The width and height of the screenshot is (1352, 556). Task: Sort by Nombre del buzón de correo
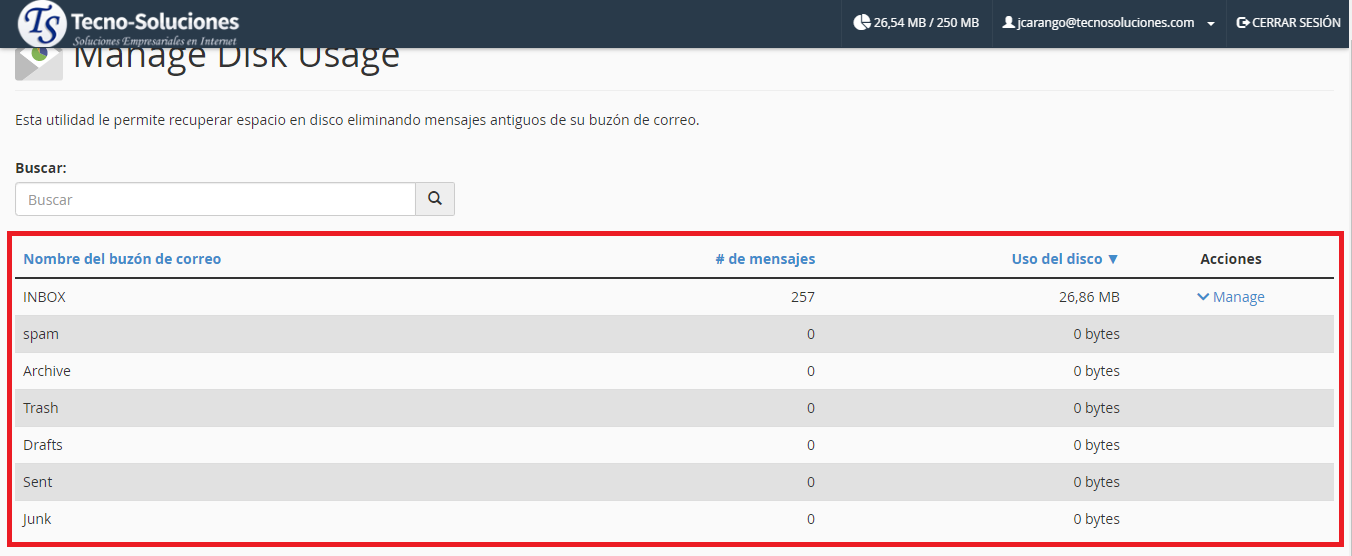pos(122,259)
